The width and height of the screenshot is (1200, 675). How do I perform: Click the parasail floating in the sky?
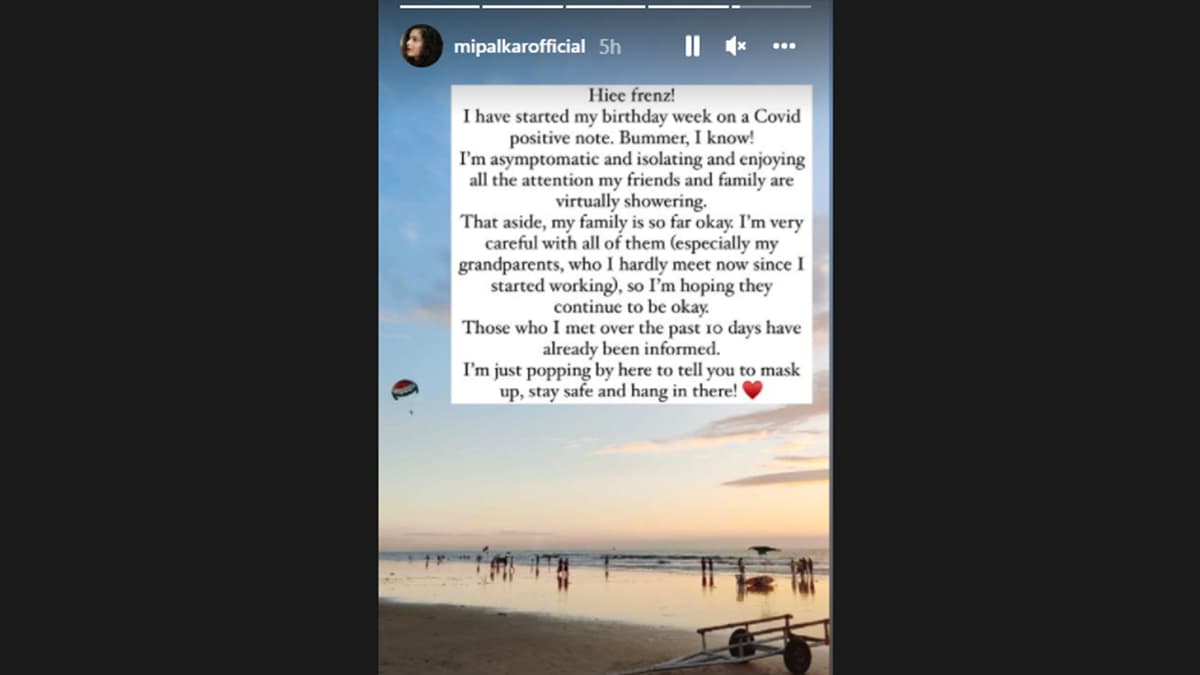pos(405,389)
